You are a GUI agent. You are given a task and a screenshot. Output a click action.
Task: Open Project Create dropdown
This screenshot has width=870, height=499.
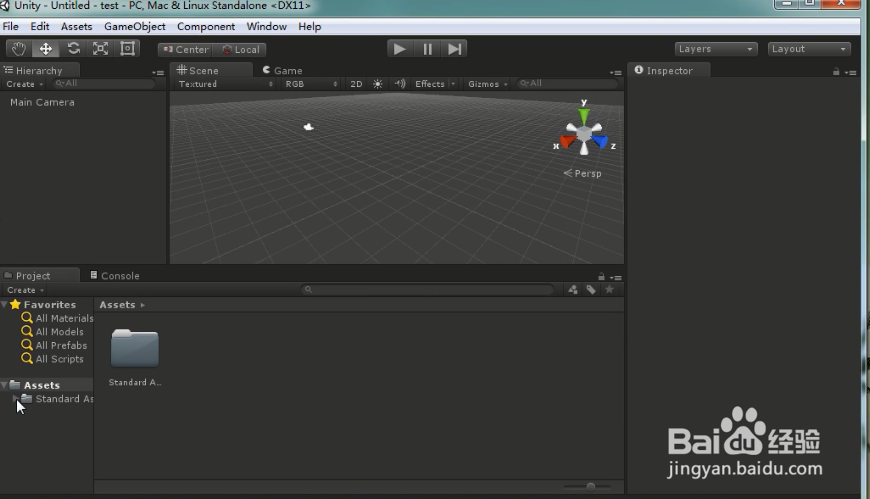point(25,290)
